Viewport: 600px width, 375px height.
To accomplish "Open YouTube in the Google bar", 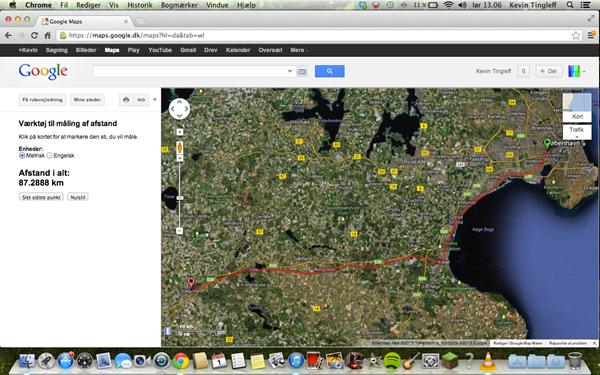I will tap(160, 50).
